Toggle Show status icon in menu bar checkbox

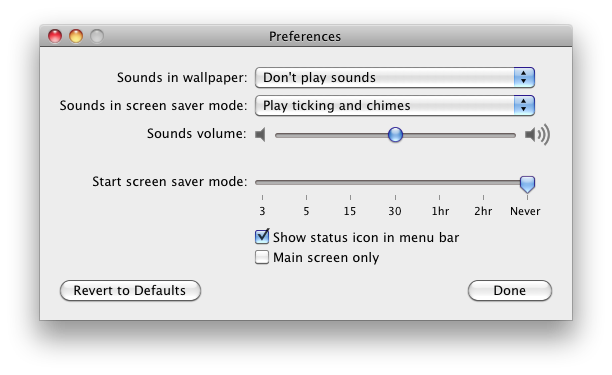[x=262, y=236]
